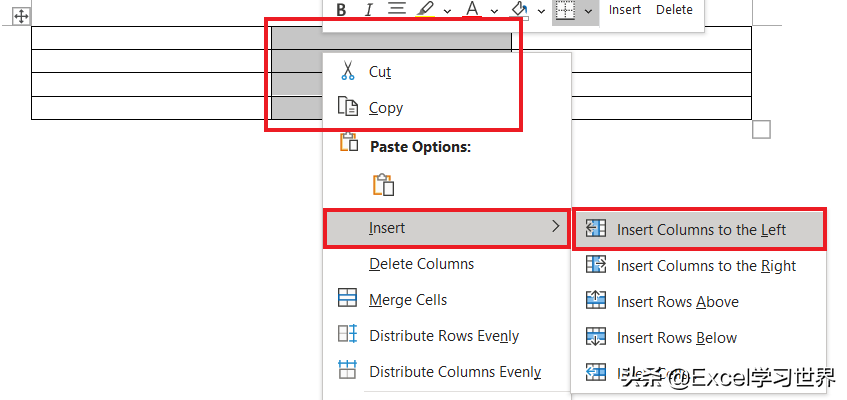Image resolution: width=847 pixels, height=400 pixels.
Task: Click the Insert Columns Right icon
Action: point(596,264)
